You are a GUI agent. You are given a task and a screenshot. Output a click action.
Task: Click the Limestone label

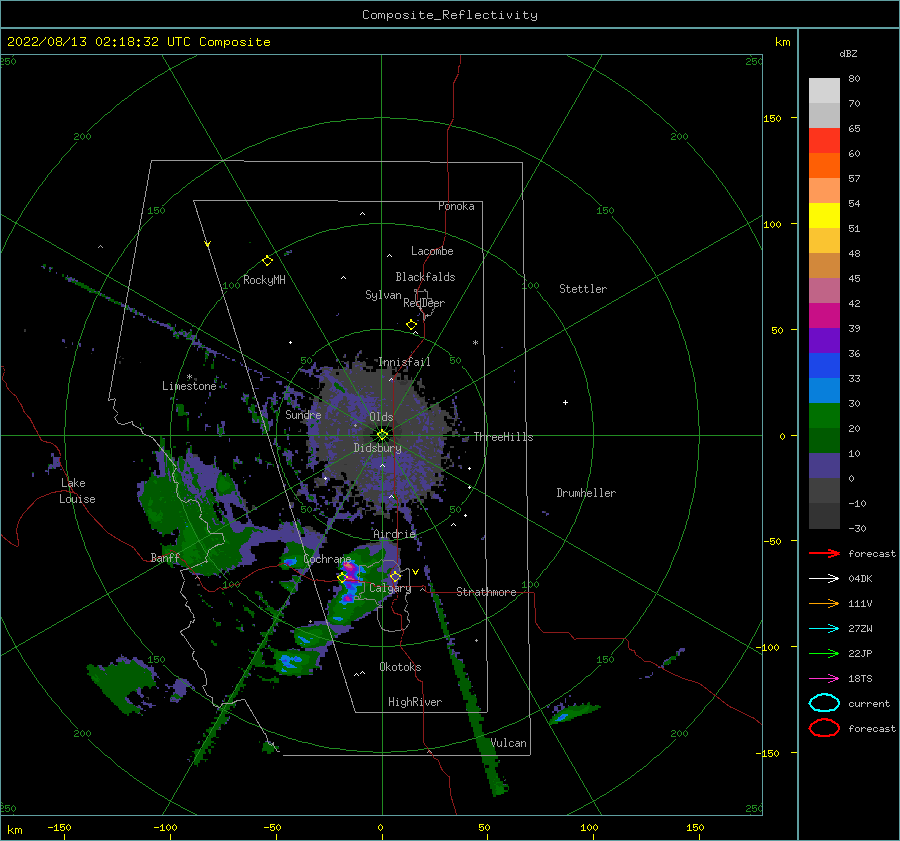189,386
